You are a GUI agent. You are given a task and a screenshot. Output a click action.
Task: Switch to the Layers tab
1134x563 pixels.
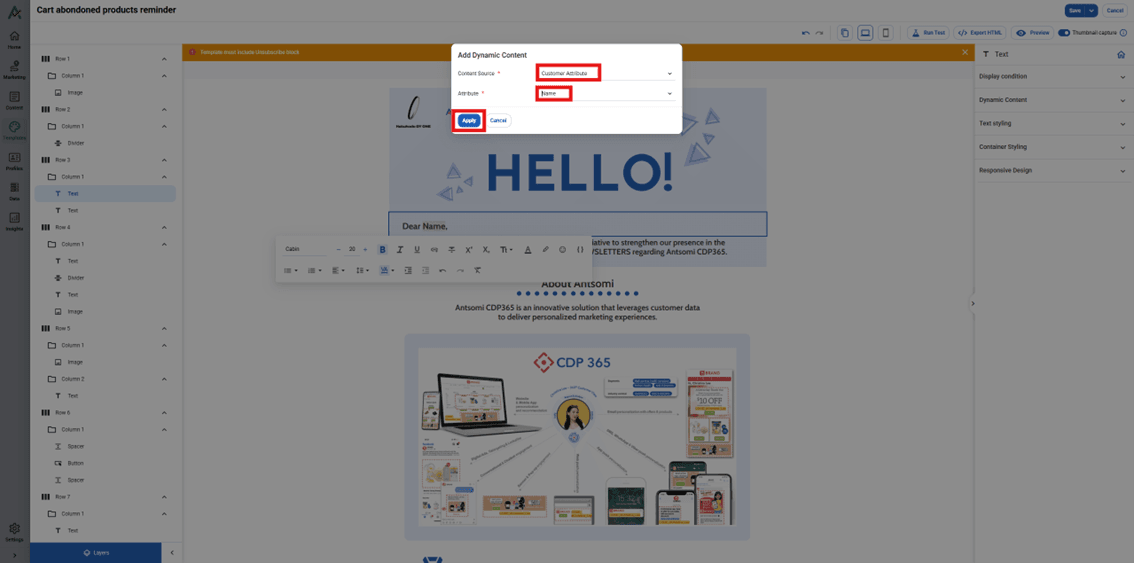click(96, 552)
